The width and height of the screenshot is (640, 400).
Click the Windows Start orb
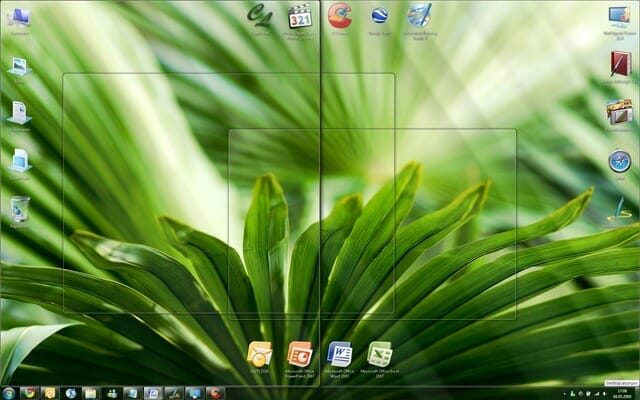(x=9, y=393)
